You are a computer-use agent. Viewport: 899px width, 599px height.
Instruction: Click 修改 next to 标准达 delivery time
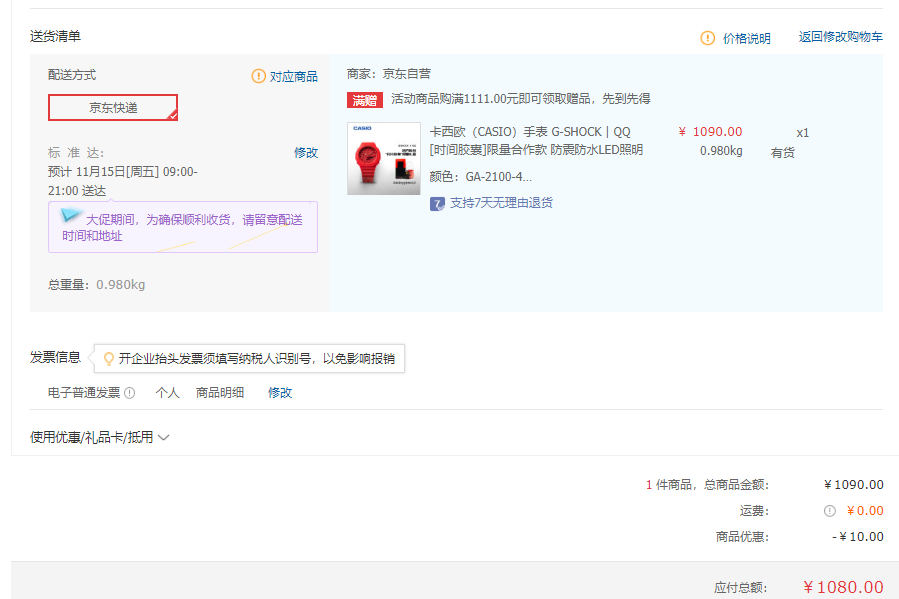coord(306,152)
